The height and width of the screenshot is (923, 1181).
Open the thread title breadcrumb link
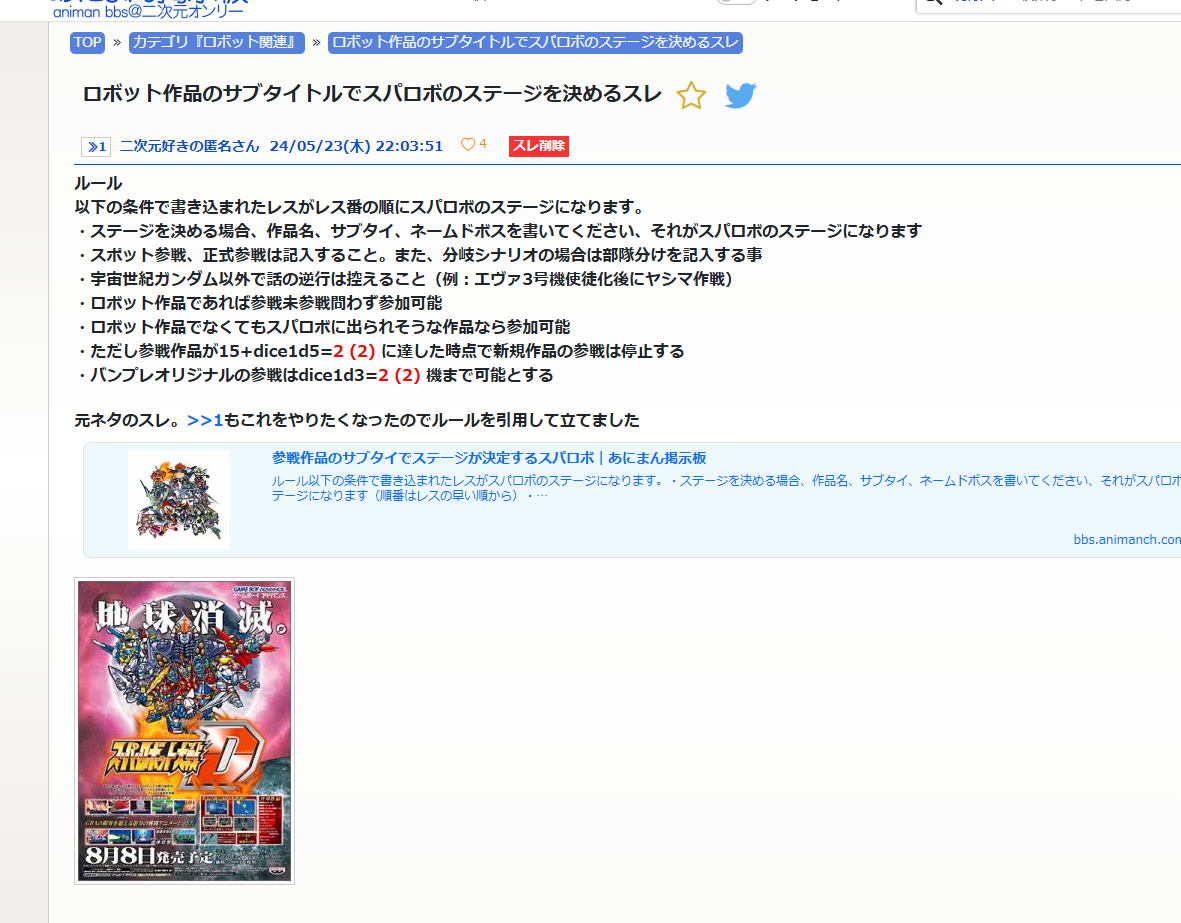(x=536, y=42)
